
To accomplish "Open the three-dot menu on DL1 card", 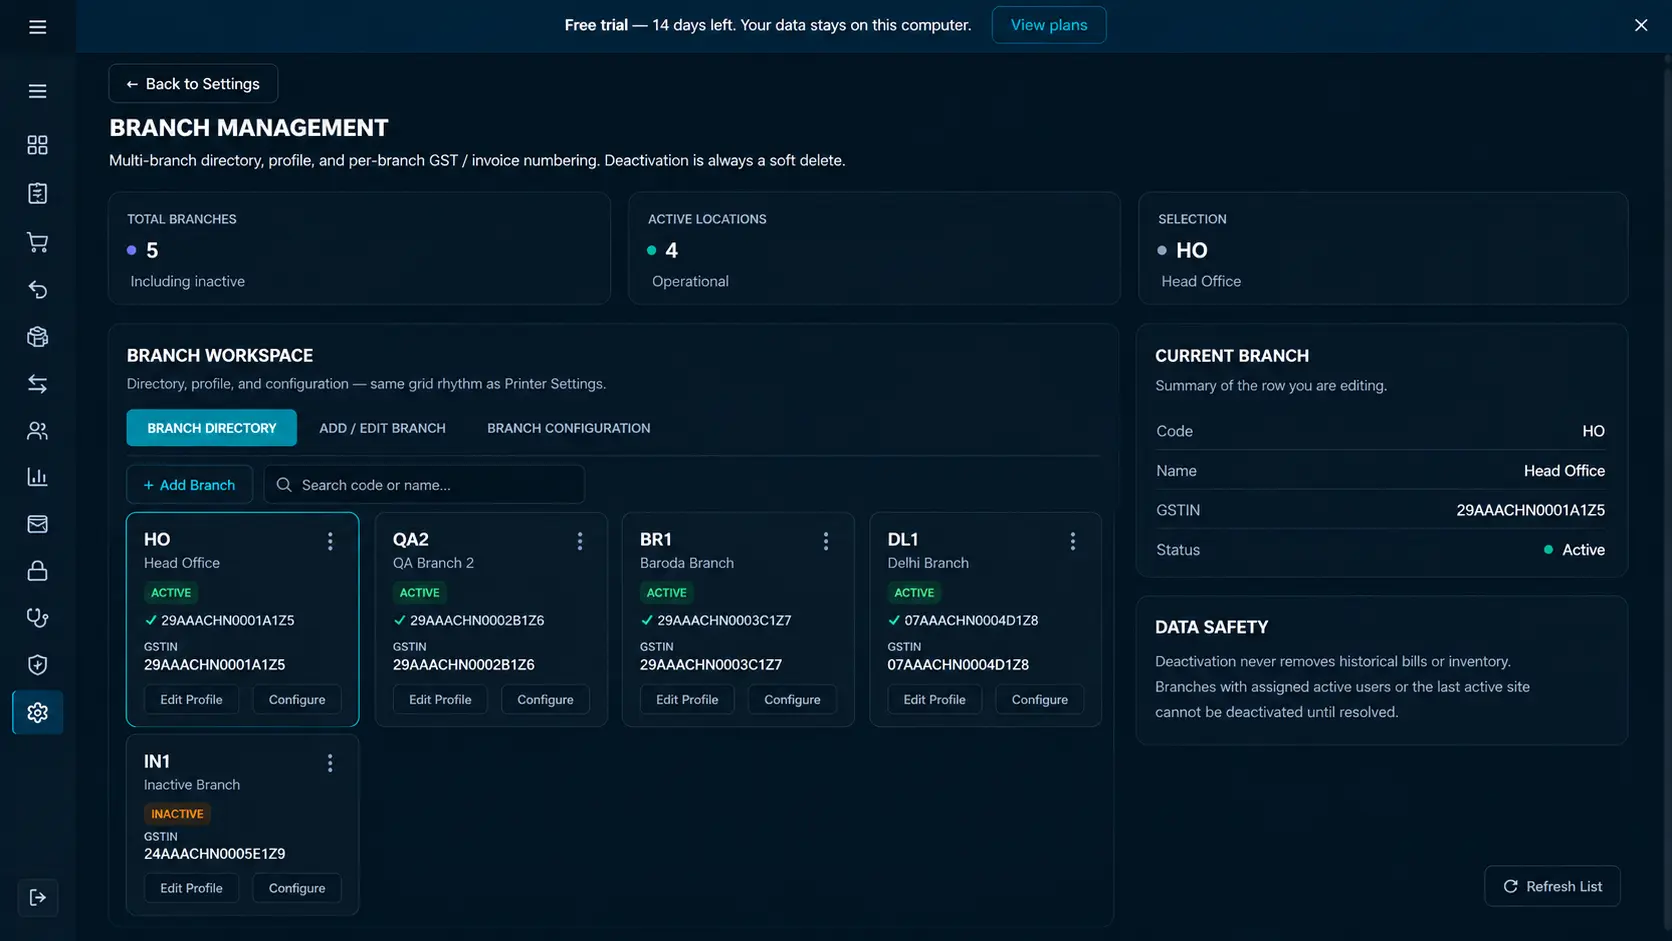I will click(x=1073, y=541).
